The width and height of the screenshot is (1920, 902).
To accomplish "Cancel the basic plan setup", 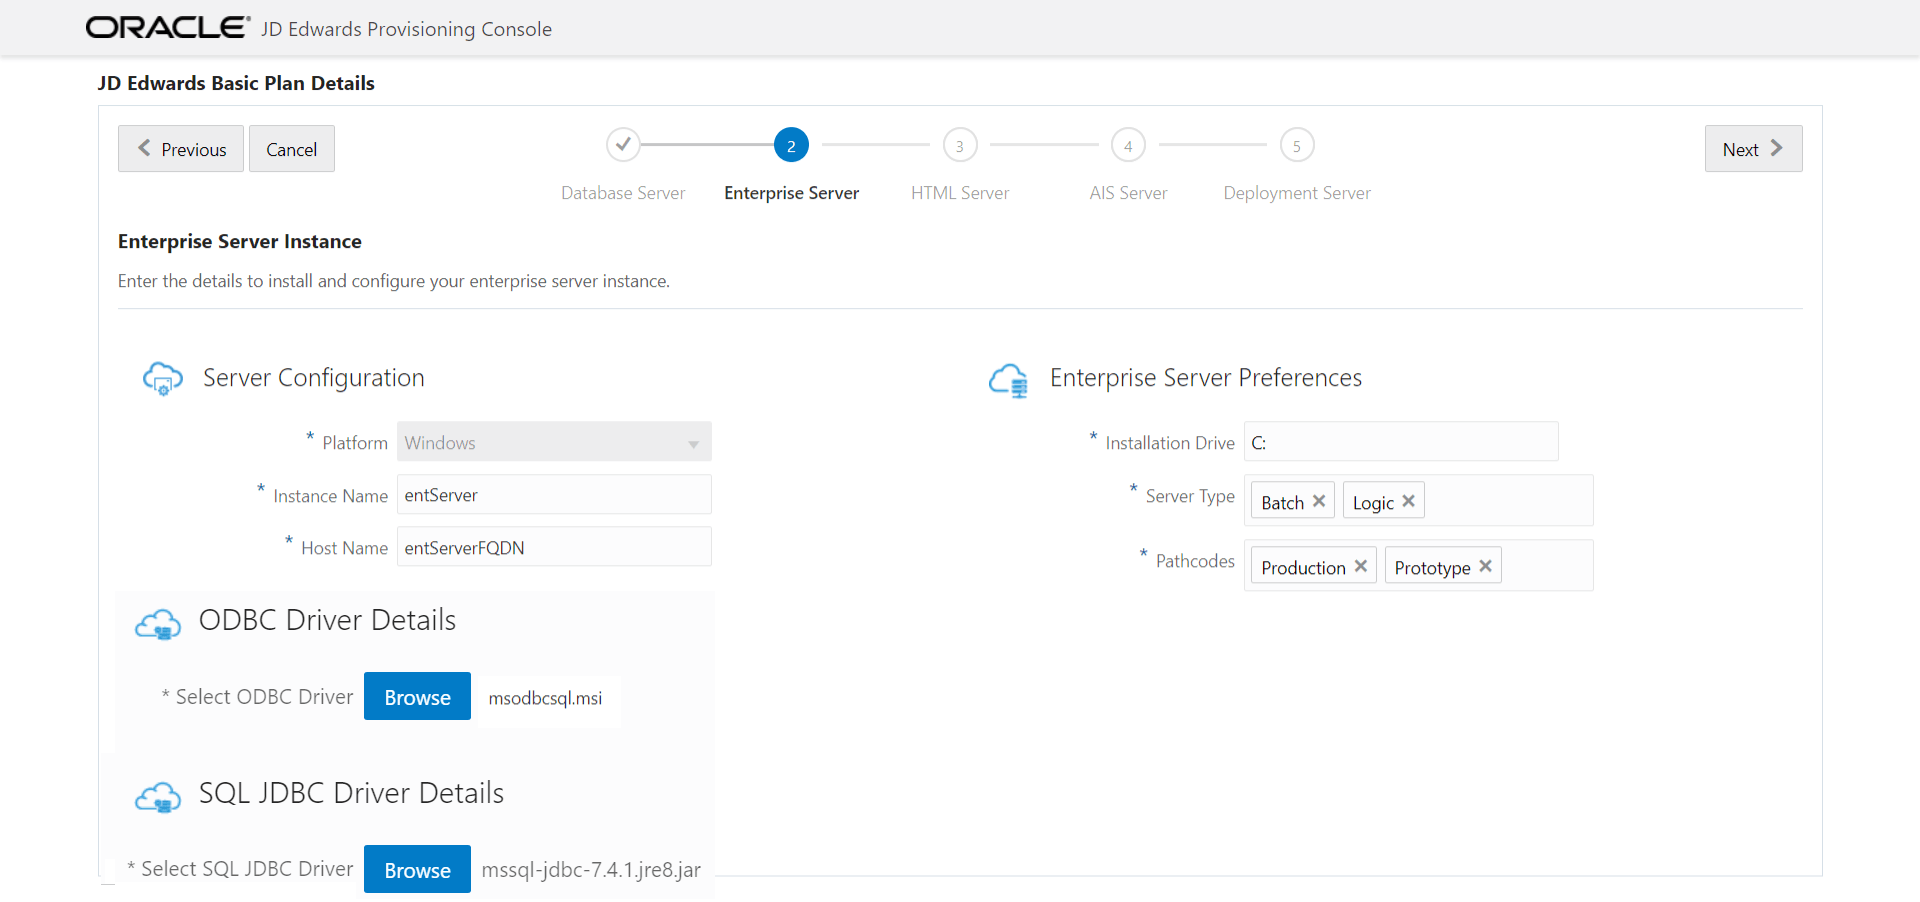I will (x=291, y=148).
